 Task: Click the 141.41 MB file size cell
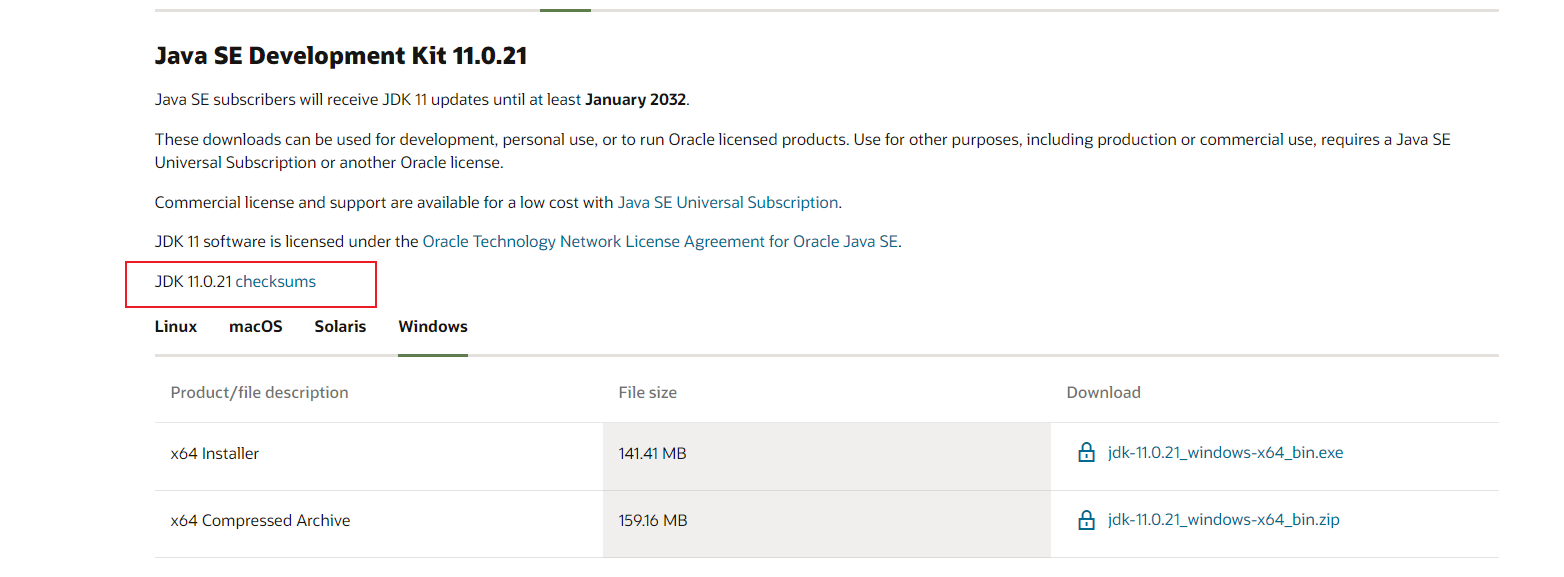pyautogui.click(x=652, y=454)
